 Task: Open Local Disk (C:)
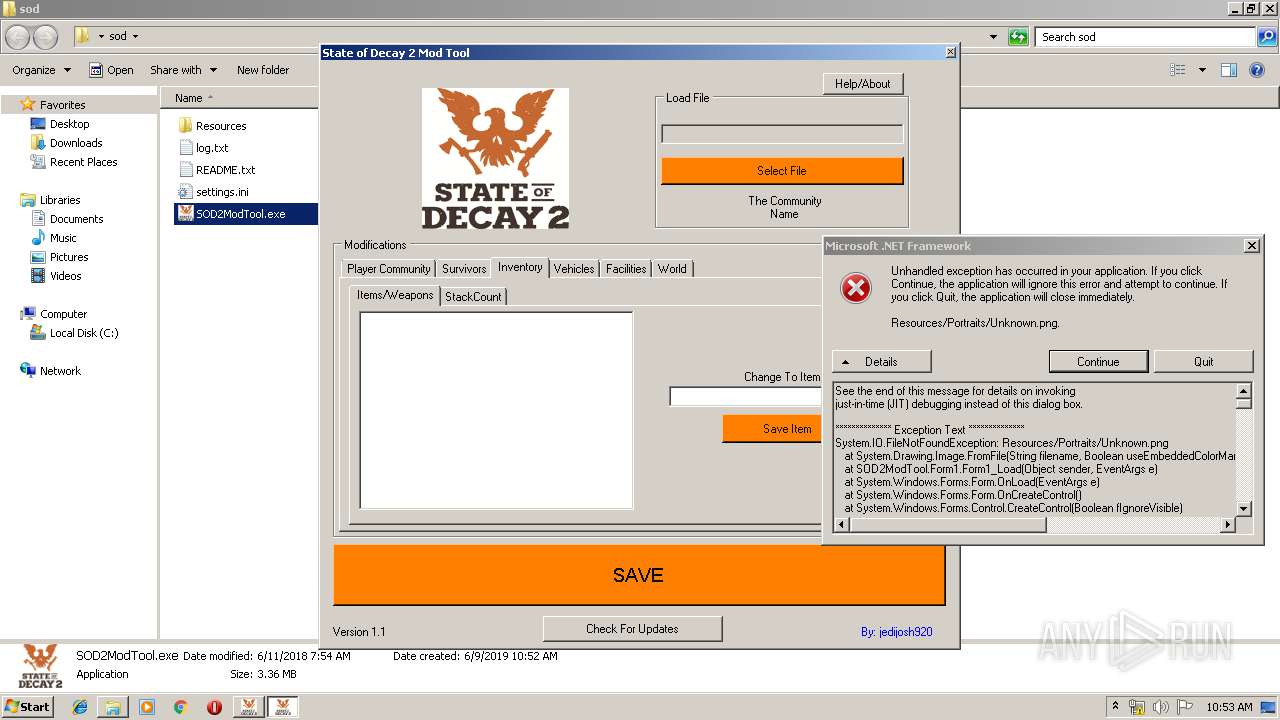coord(84,333)
